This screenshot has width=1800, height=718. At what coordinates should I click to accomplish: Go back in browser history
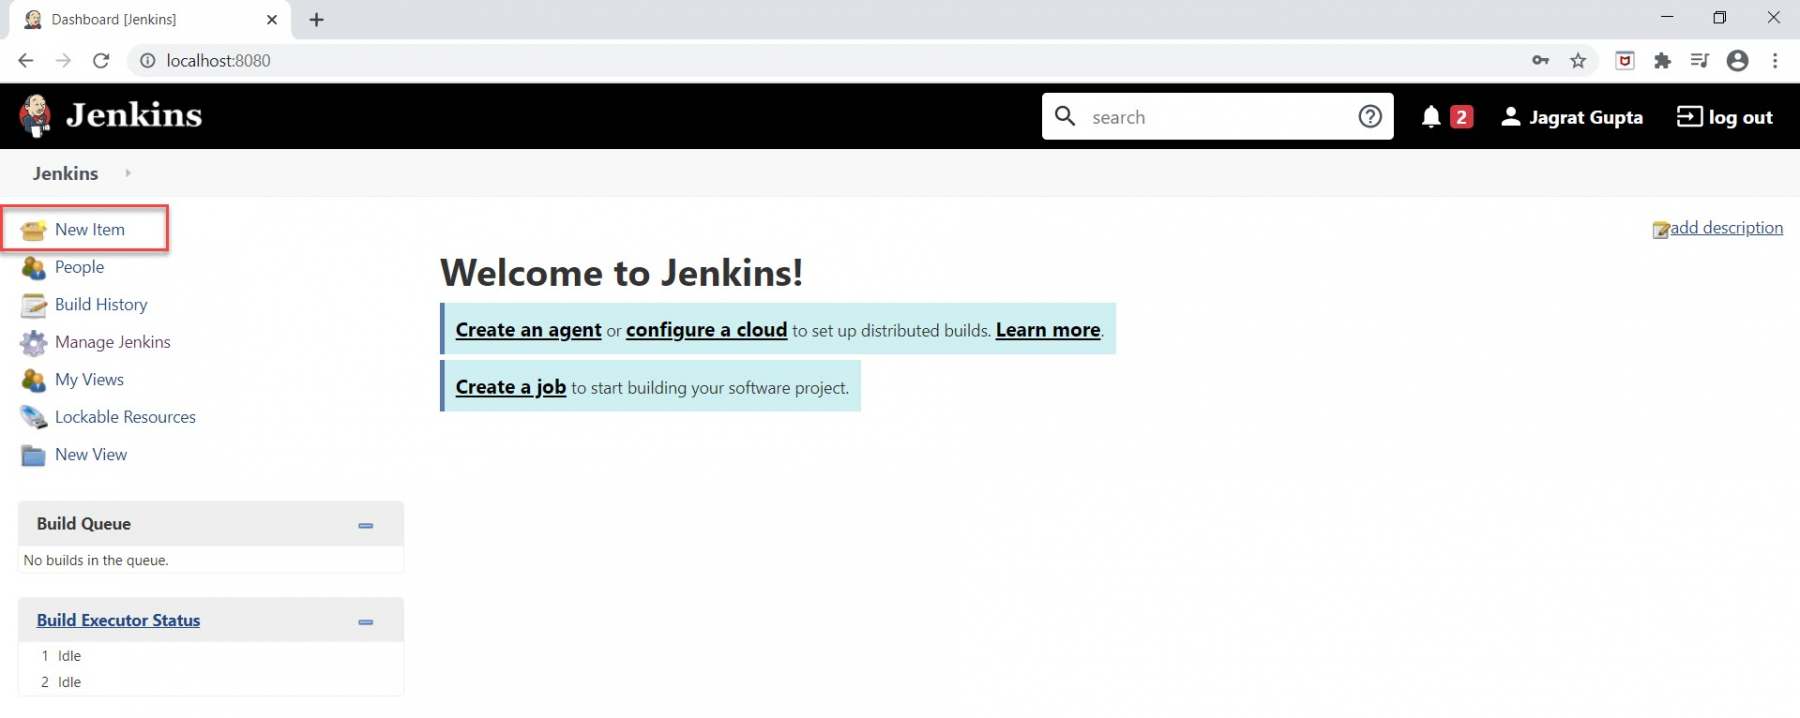[26, 61]
